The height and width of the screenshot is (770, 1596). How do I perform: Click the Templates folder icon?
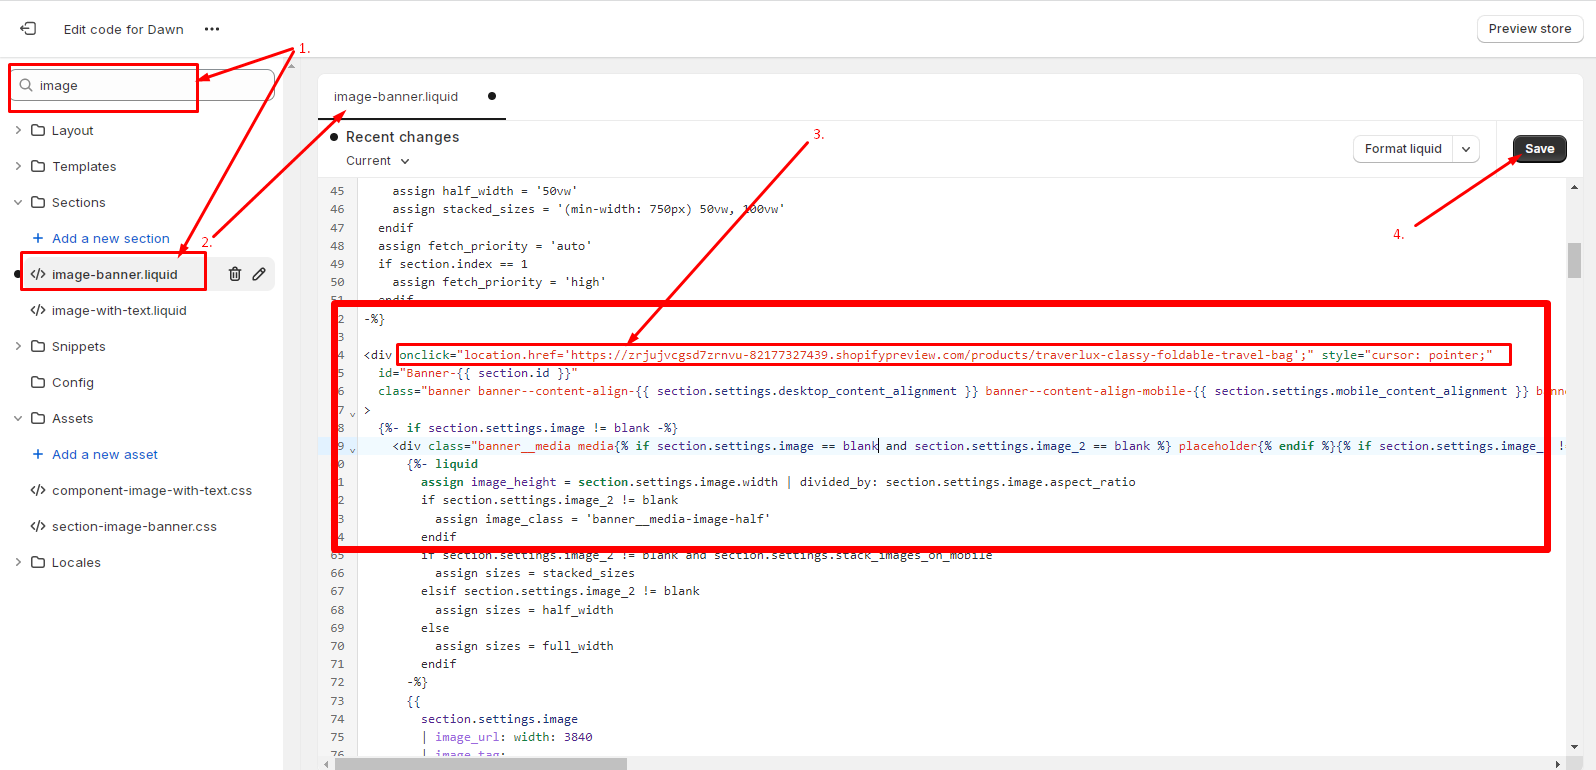pos(38,167)
